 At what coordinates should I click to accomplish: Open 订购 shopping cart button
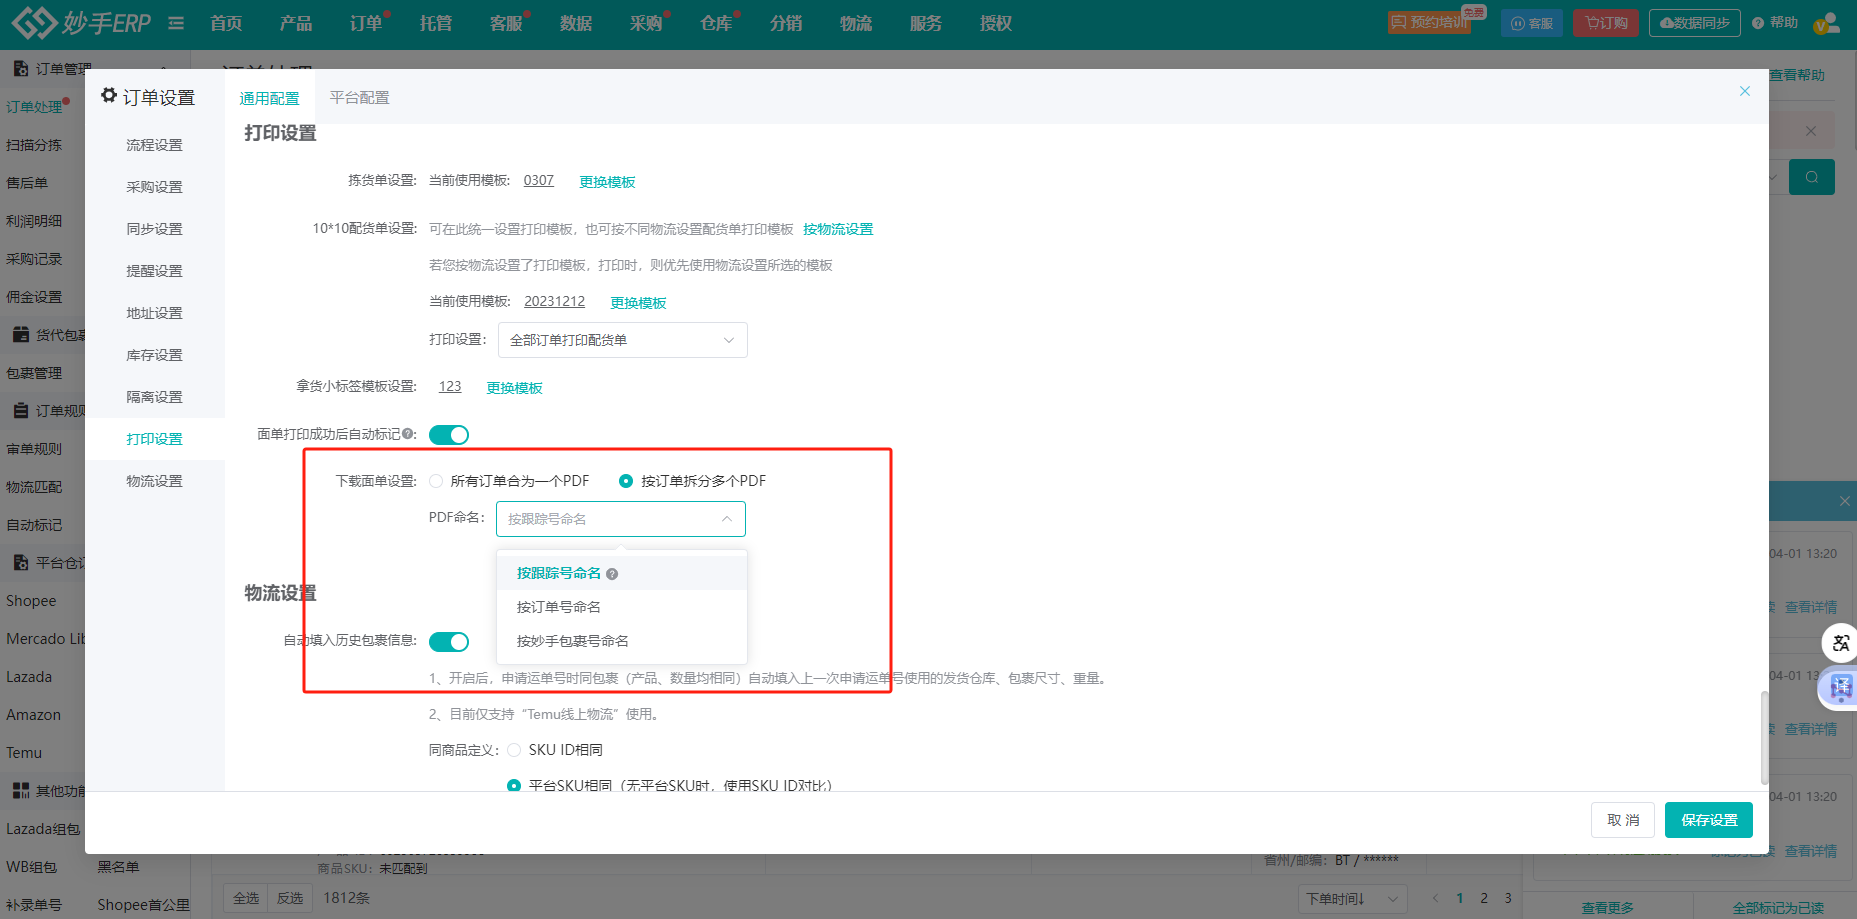click(x=1606, y=23)
